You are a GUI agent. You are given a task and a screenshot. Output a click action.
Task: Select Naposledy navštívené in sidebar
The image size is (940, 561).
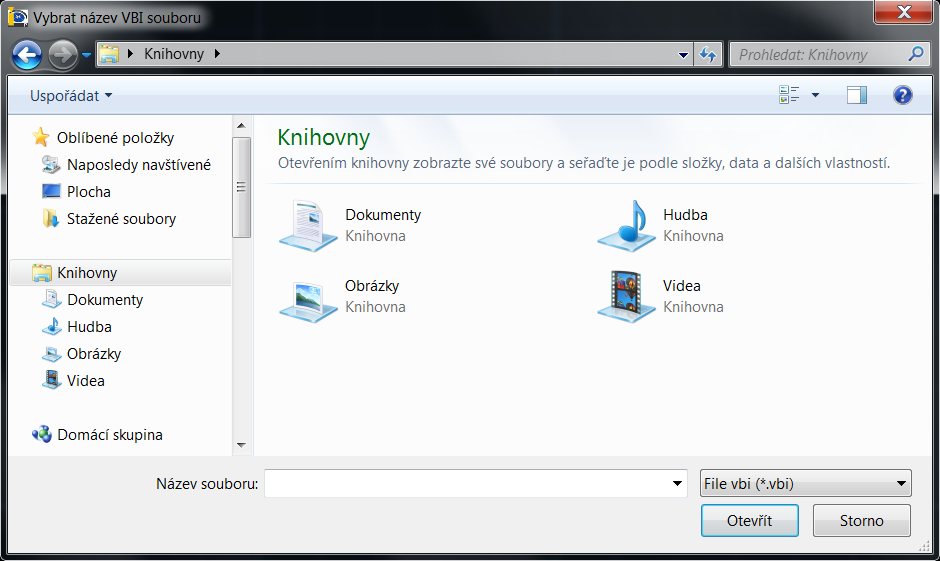(138, 165)
